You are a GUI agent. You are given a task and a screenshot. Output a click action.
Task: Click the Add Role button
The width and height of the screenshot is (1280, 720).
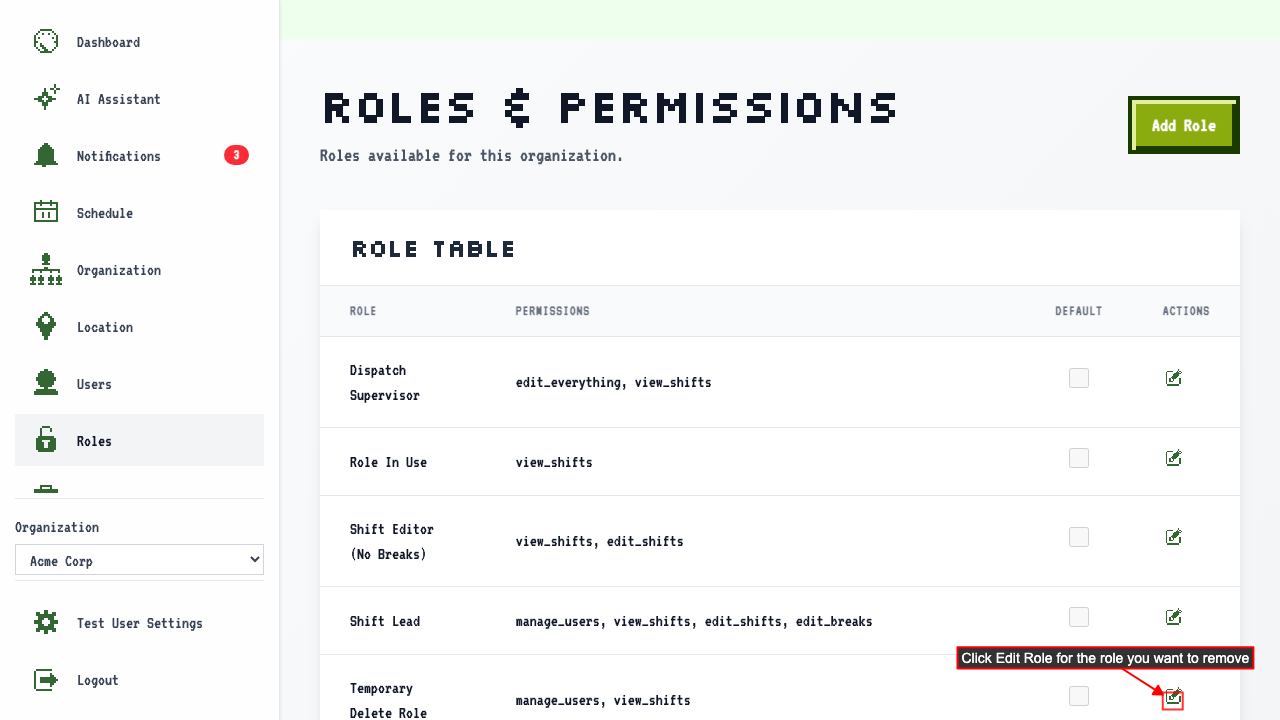(1184, 125)
